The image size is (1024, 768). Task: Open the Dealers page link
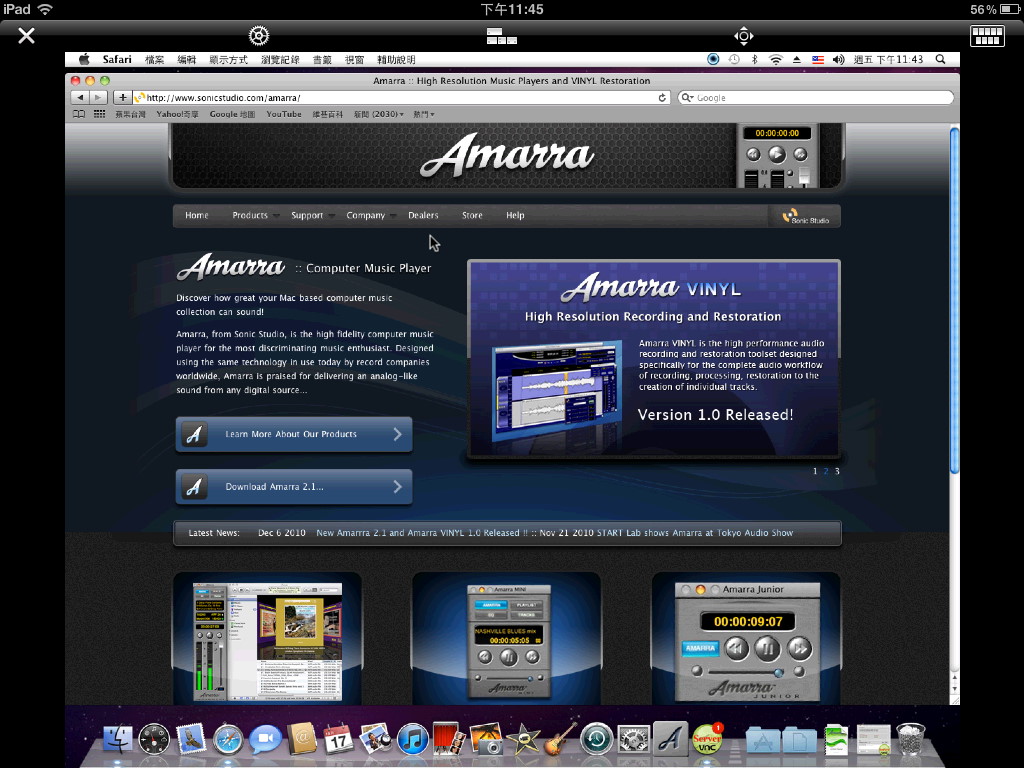click(x=423, y=216)
